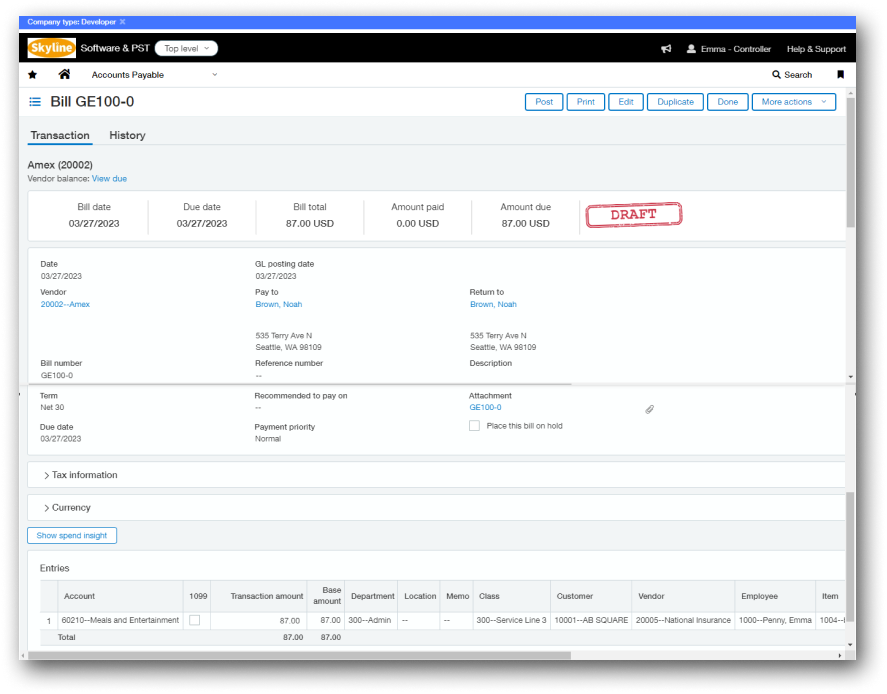Screen dimensions: 887x694
Task: Check Place this bill on hold
Action: 474,426
